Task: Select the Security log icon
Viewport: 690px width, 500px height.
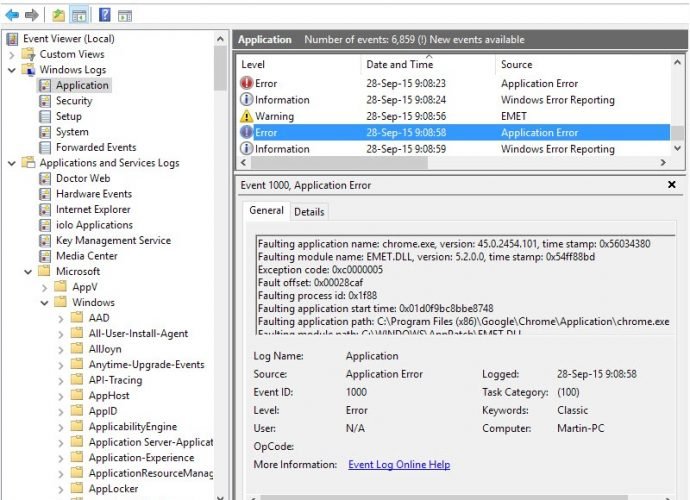Action: 45,101
